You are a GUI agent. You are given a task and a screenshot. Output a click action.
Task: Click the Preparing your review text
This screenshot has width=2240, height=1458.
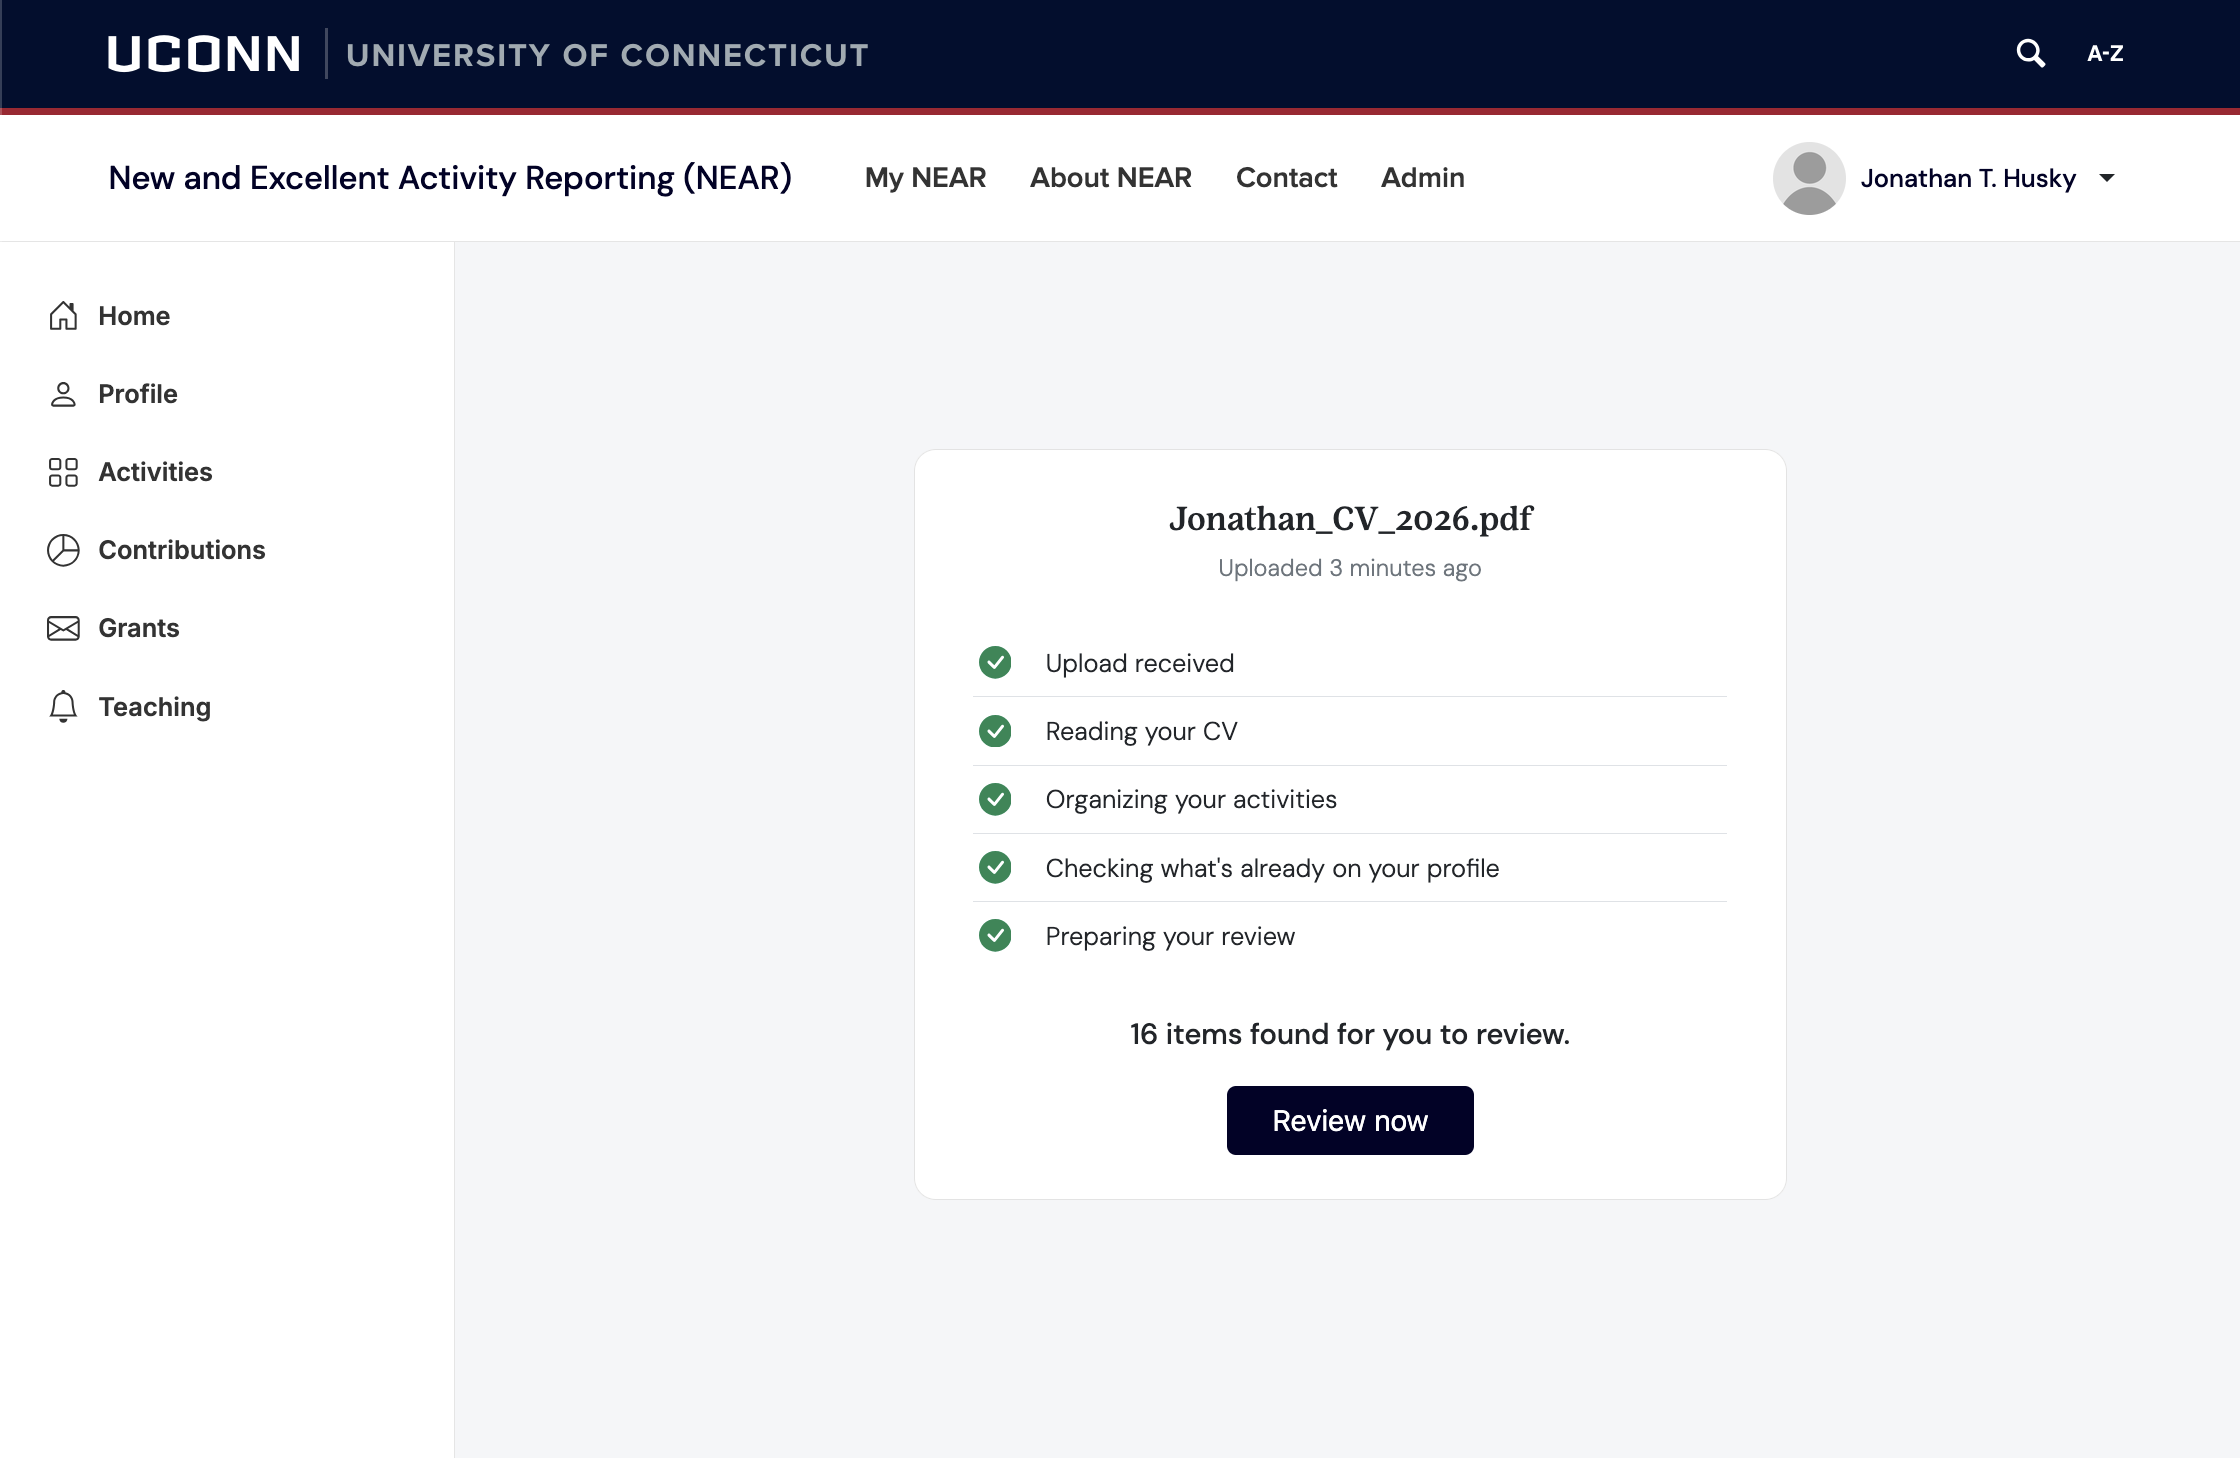point(1170,936)
